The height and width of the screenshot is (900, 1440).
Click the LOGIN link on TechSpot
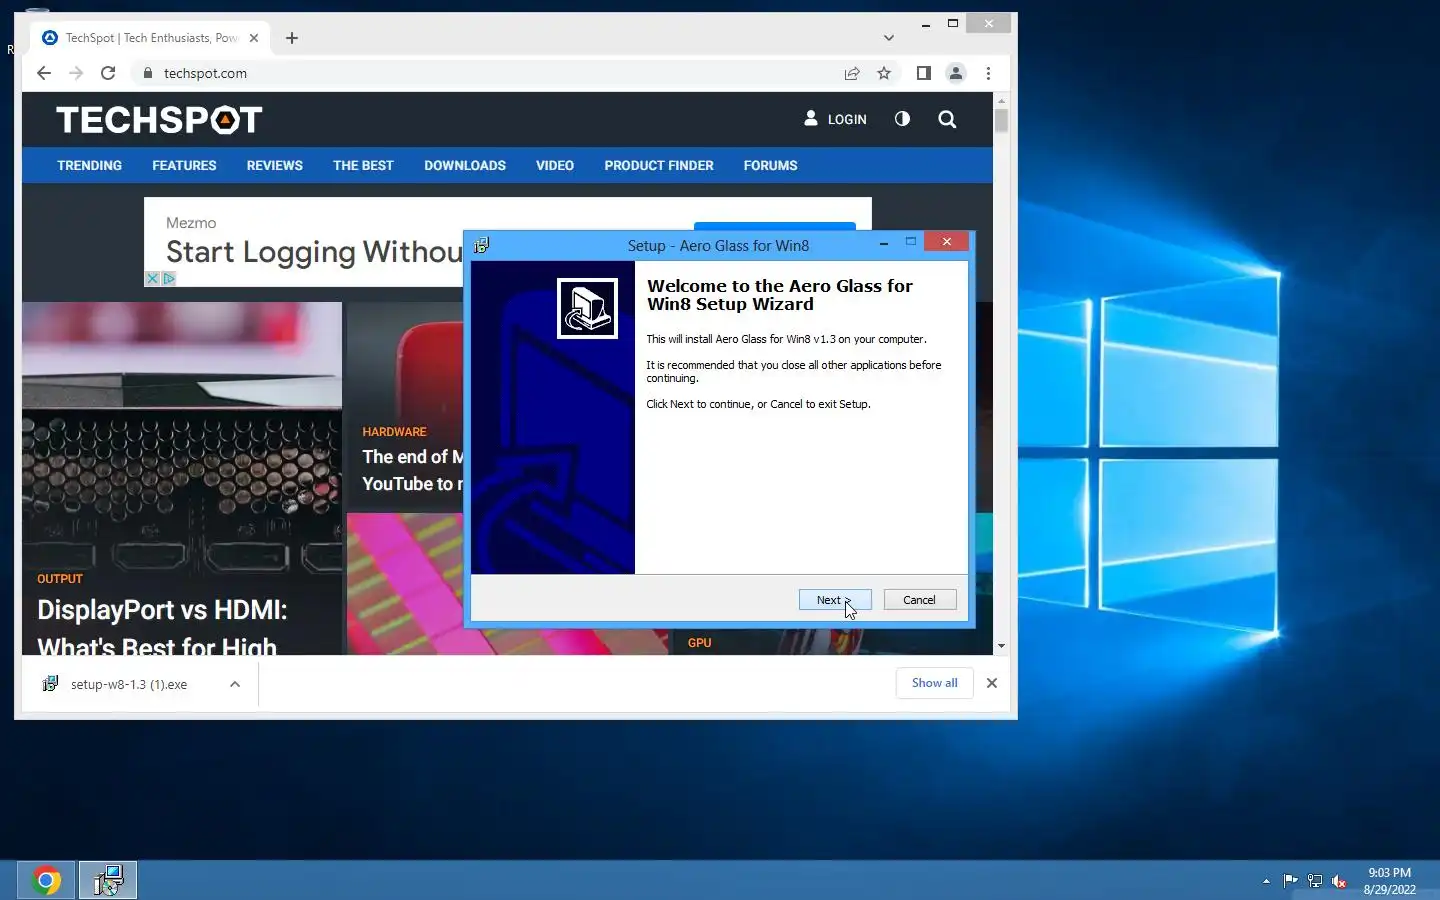[x=836, y=119]
